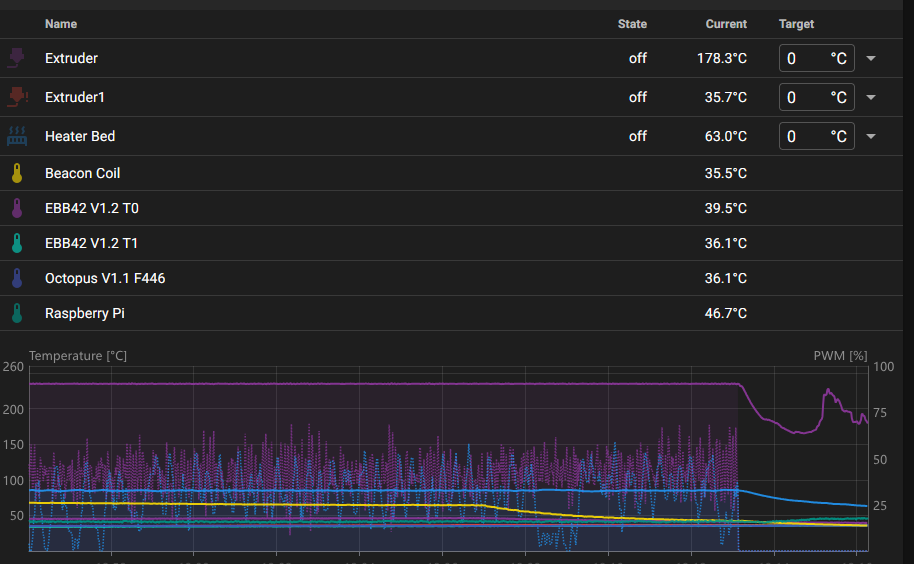Open Heater Bed target preset dropdown
The width and height of the screenshot is (914, 564).
pyautogui.click(x=871, y=136)
